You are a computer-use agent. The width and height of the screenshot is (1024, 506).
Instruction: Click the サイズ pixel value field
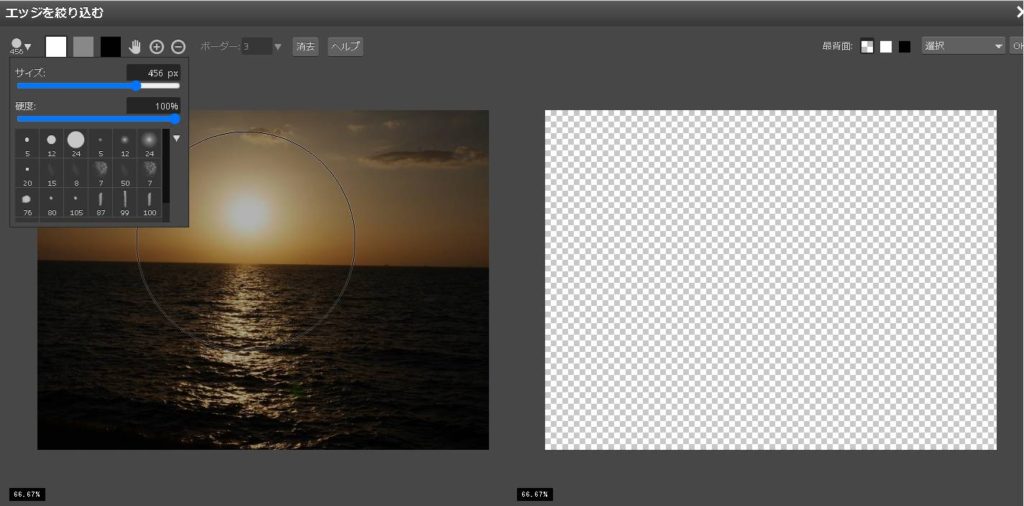pyautogui.click(x=153, y=73)
